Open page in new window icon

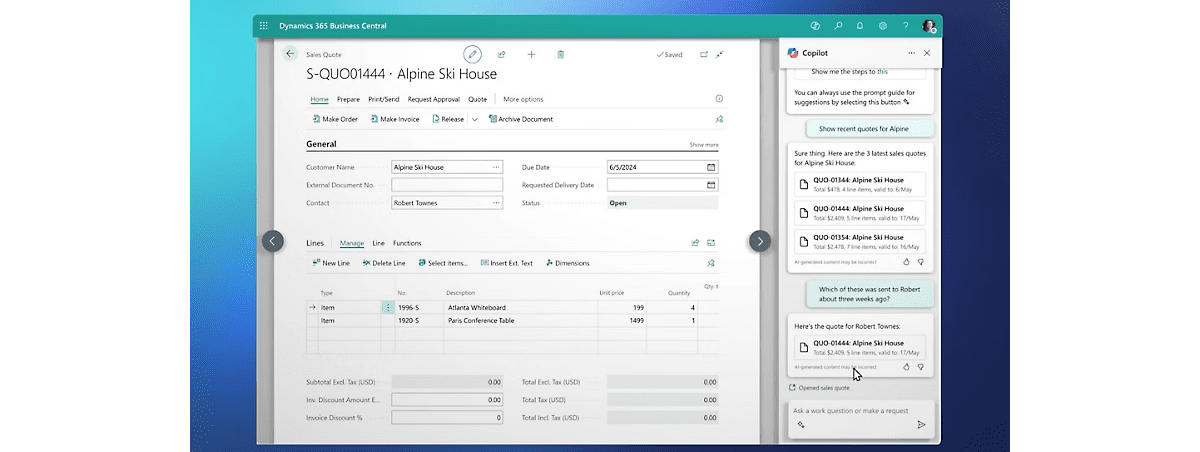tap(704, 54)
